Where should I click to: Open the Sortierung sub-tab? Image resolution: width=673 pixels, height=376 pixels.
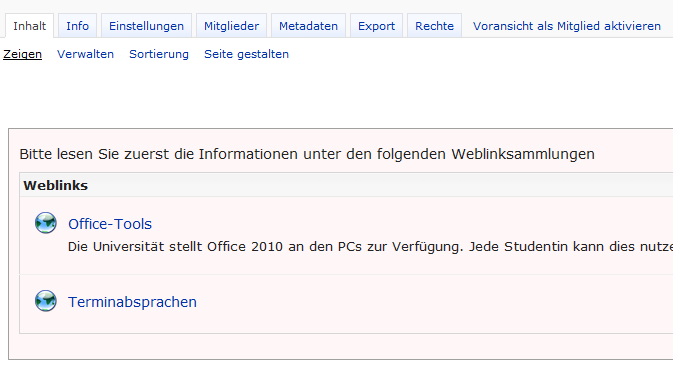(159, 54)
